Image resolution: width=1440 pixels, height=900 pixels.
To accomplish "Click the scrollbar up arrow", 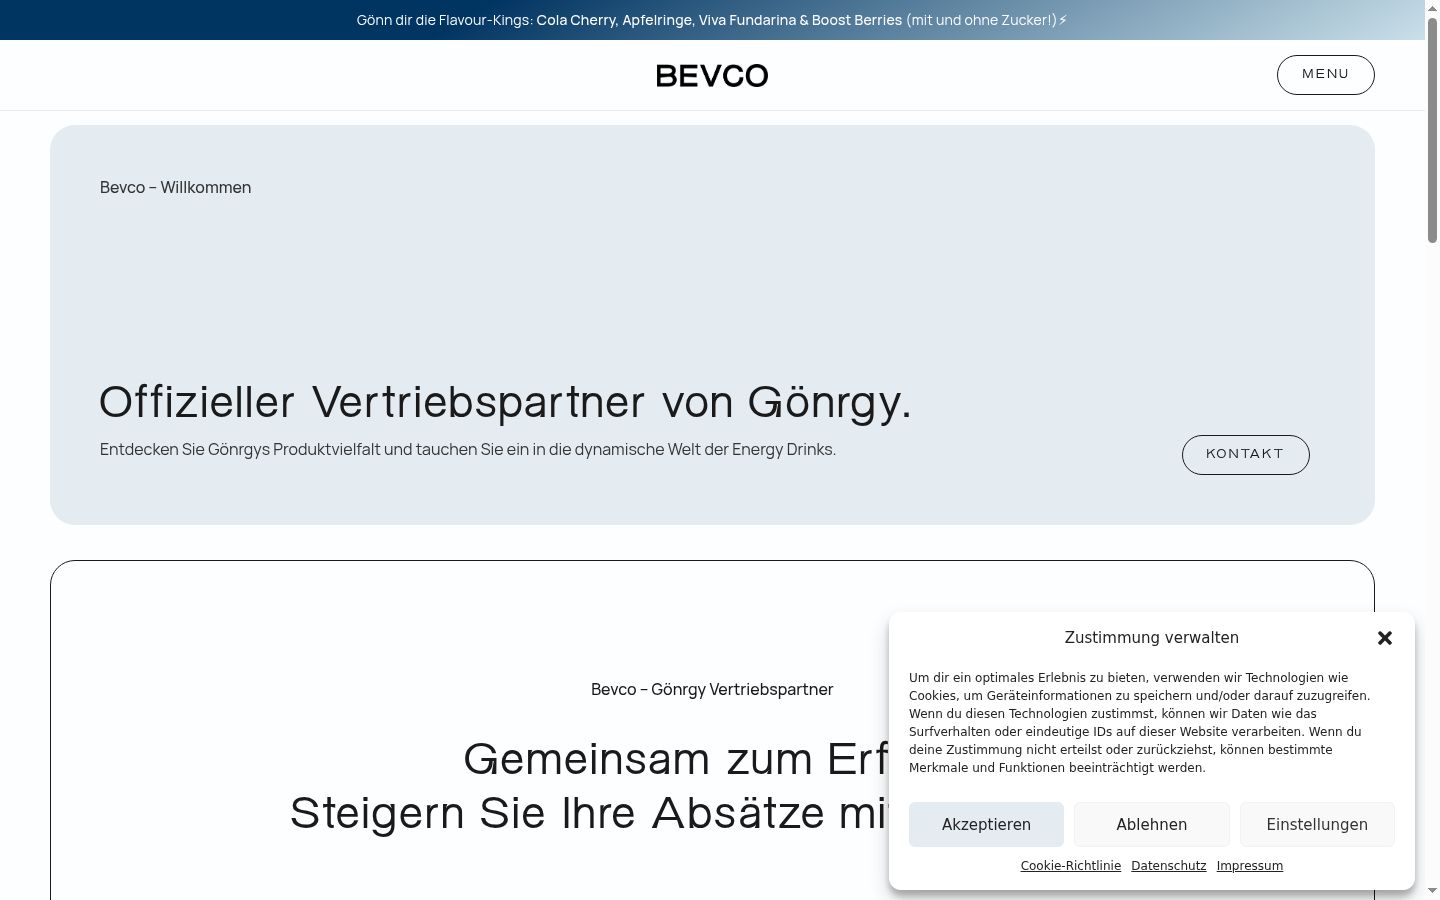I will (x=1432, y=8).
